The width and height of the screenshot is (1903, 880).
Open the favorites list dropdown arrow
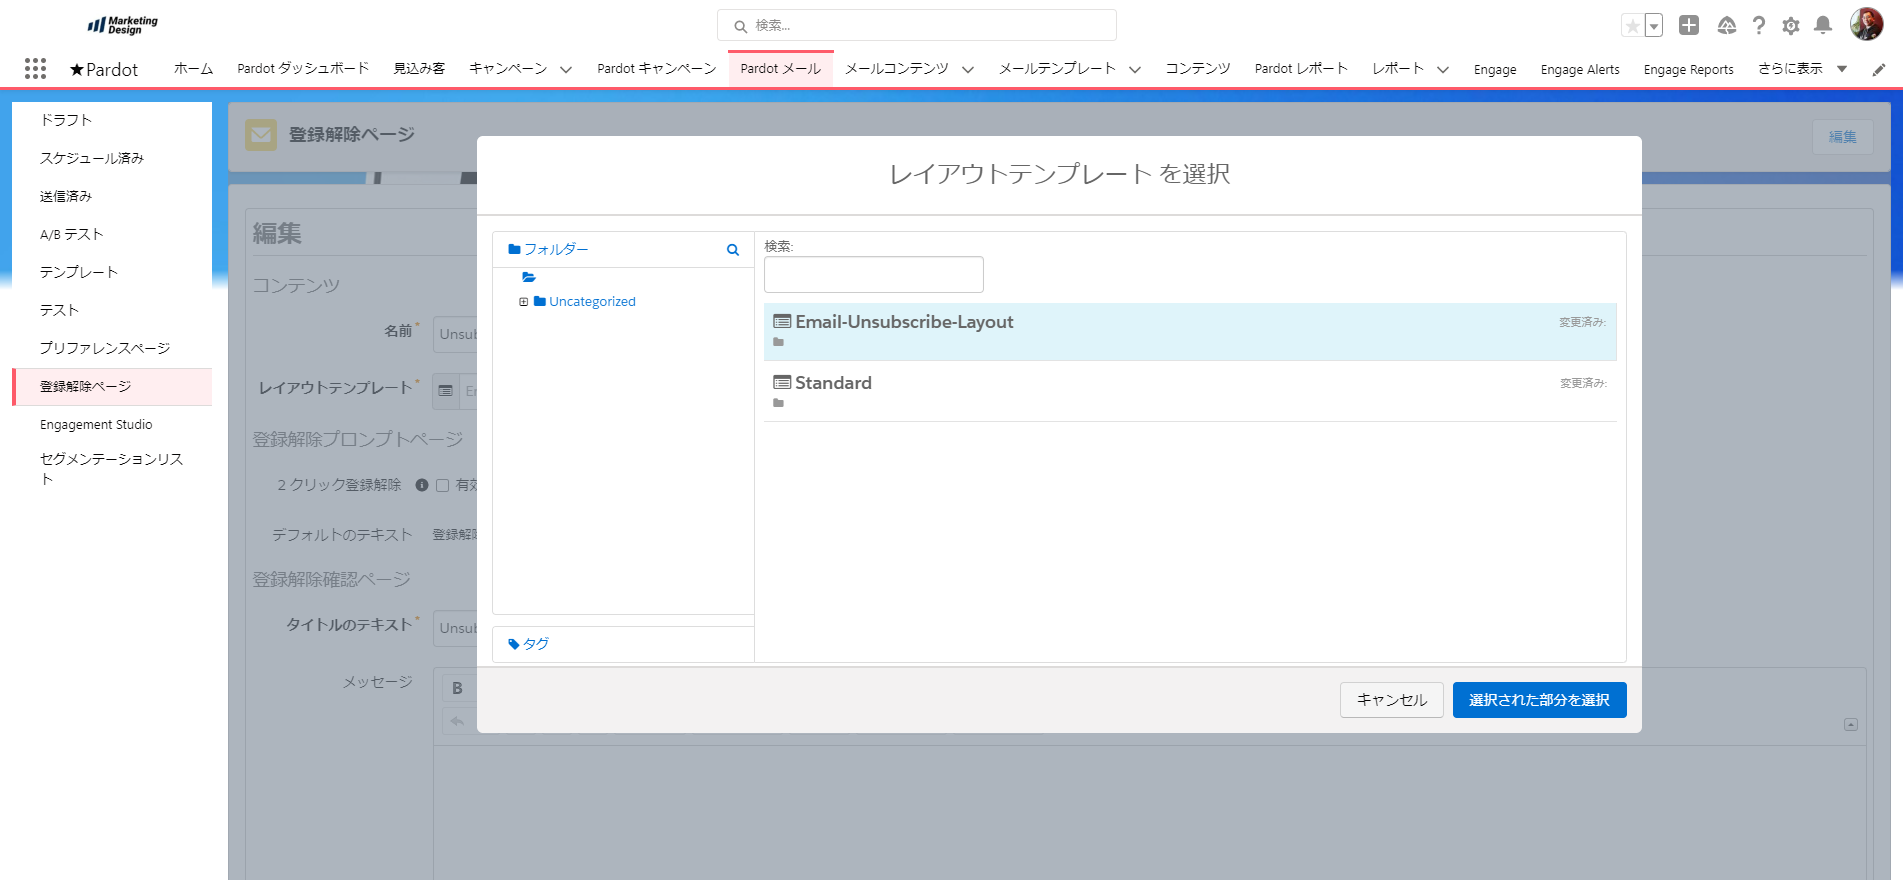(x=1654, y=26)
